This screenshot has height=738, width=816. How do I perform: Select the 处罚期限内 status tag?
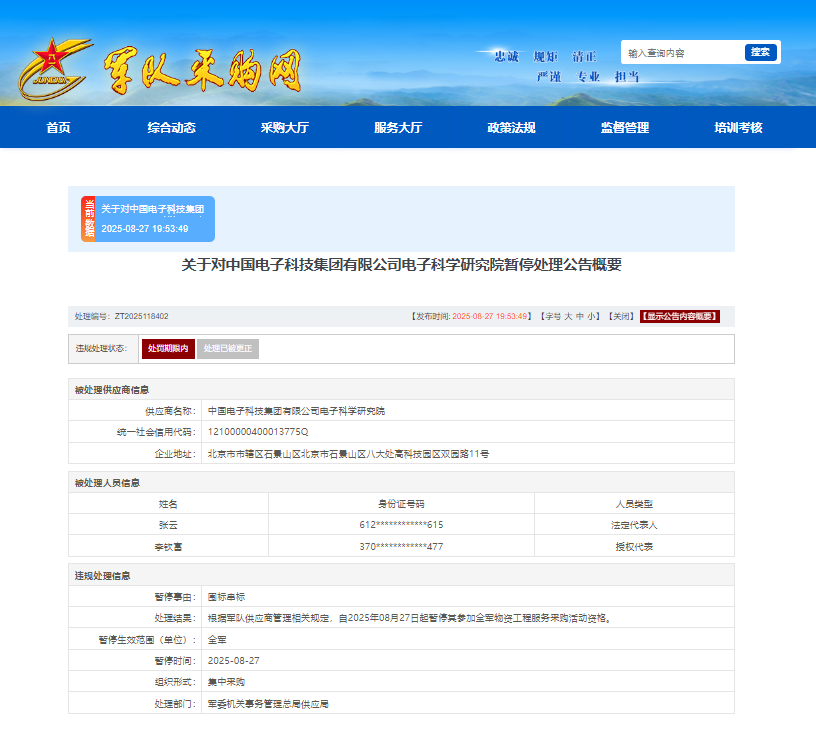point(168,349)
